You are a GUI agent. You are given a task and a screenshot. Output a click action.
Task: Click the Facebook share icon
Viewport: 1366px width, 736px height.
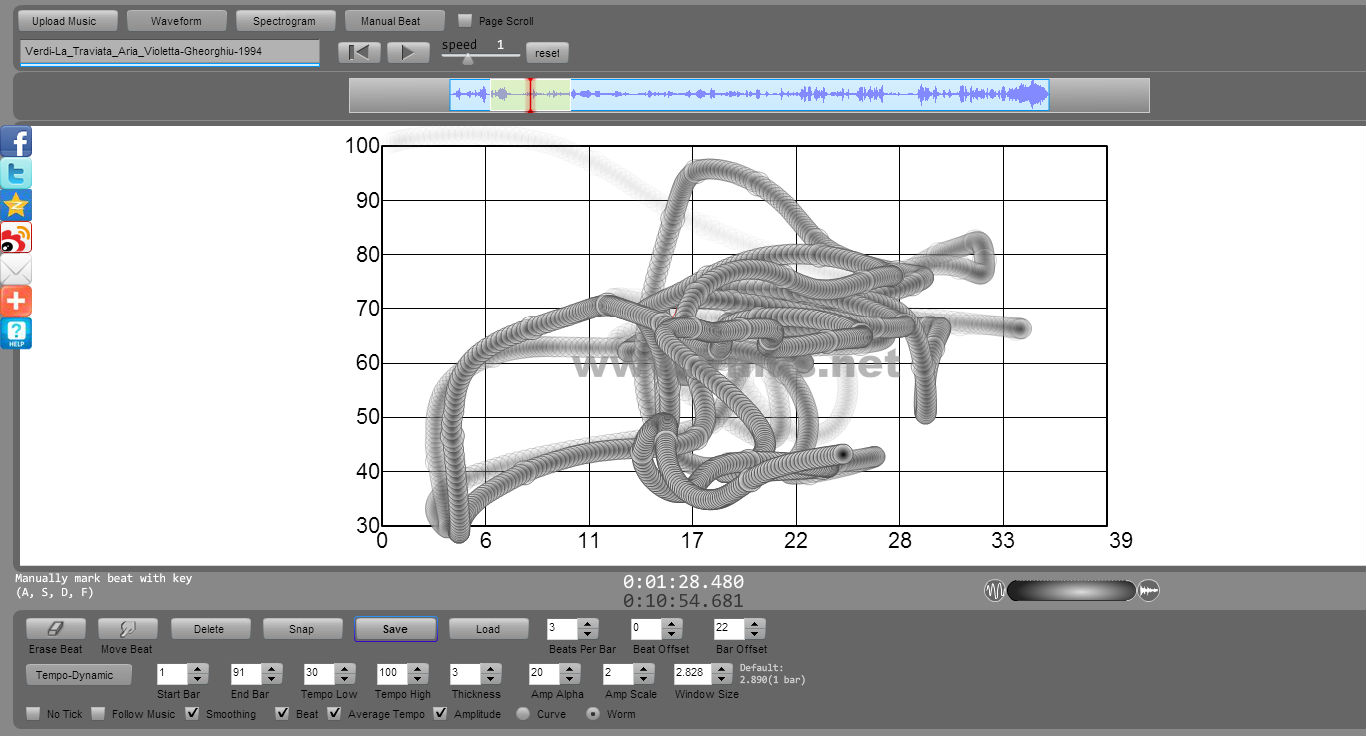point(16,142)
